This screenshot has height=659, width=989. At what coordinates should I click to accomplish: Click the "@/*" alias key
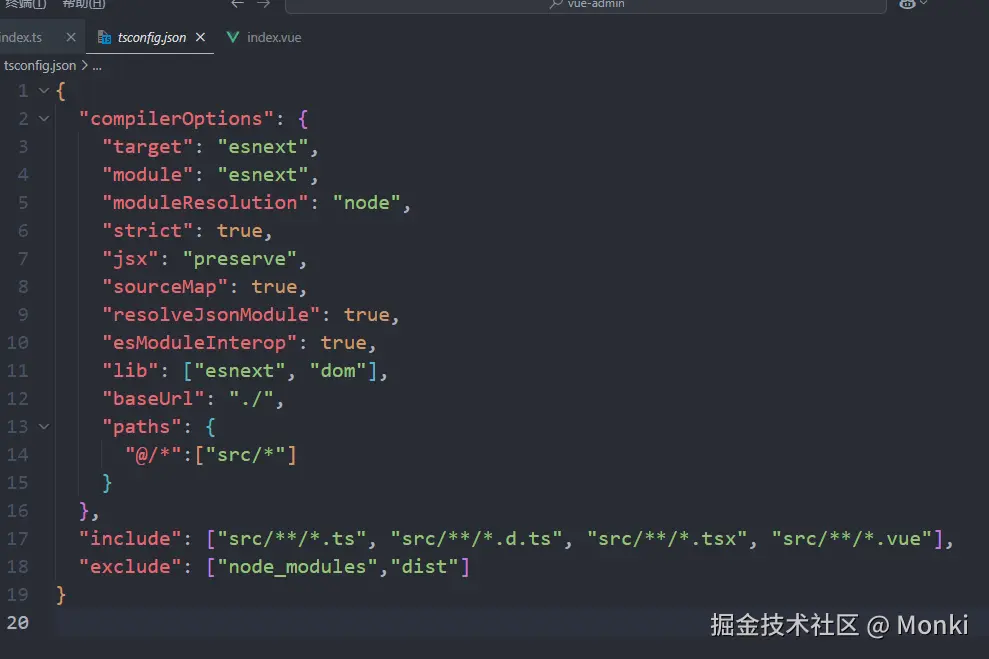(154, 455)
